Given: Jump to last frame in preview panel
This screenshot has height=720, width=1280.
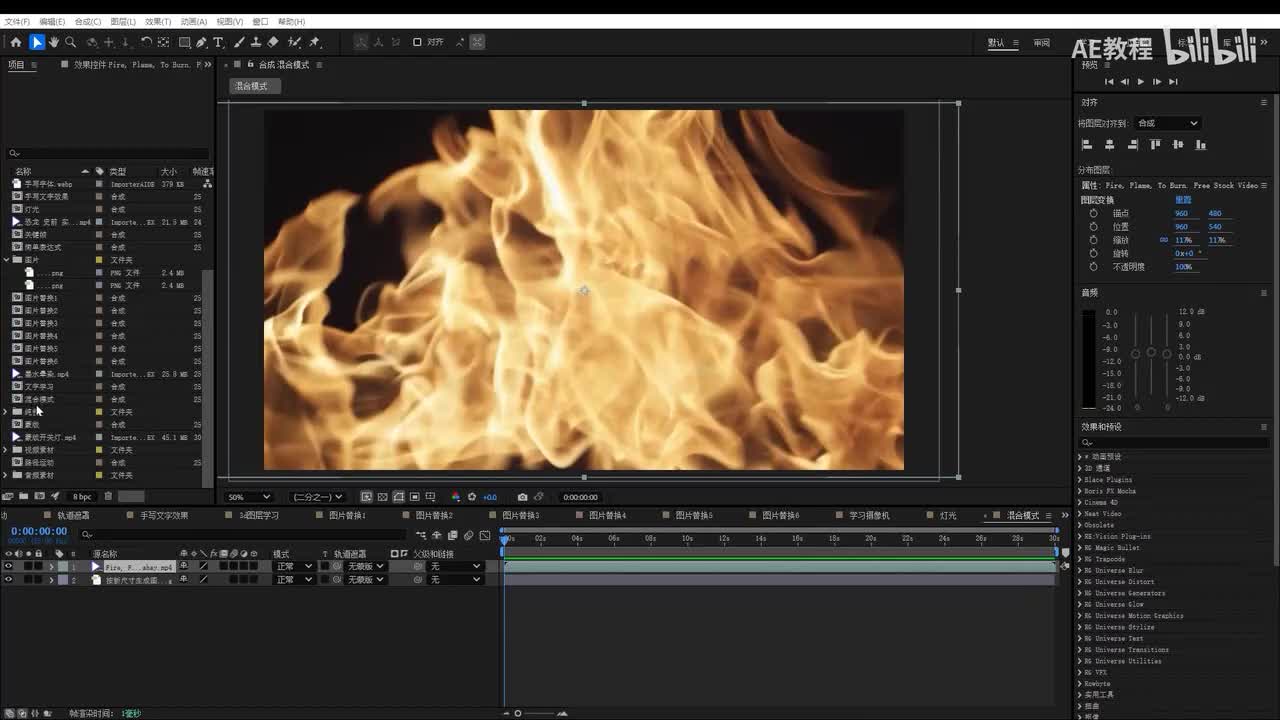Looking at the screenshot, I should pos(1173,82).
